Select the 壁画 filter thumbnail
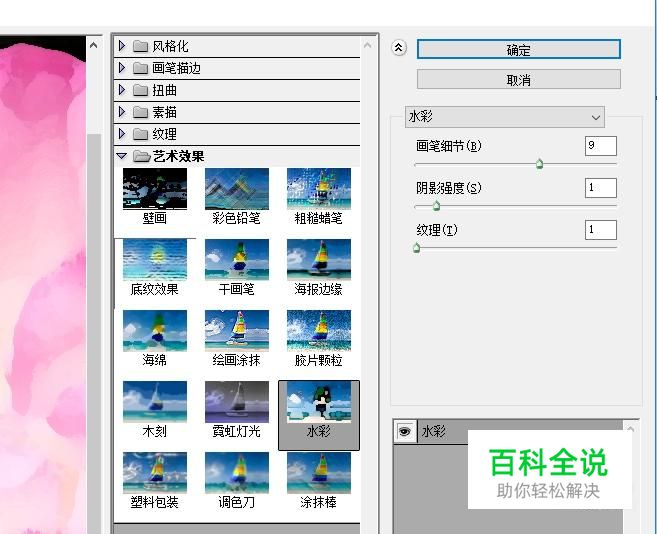Viewport: 657px width, 534px height. click(x=155, y=189)
